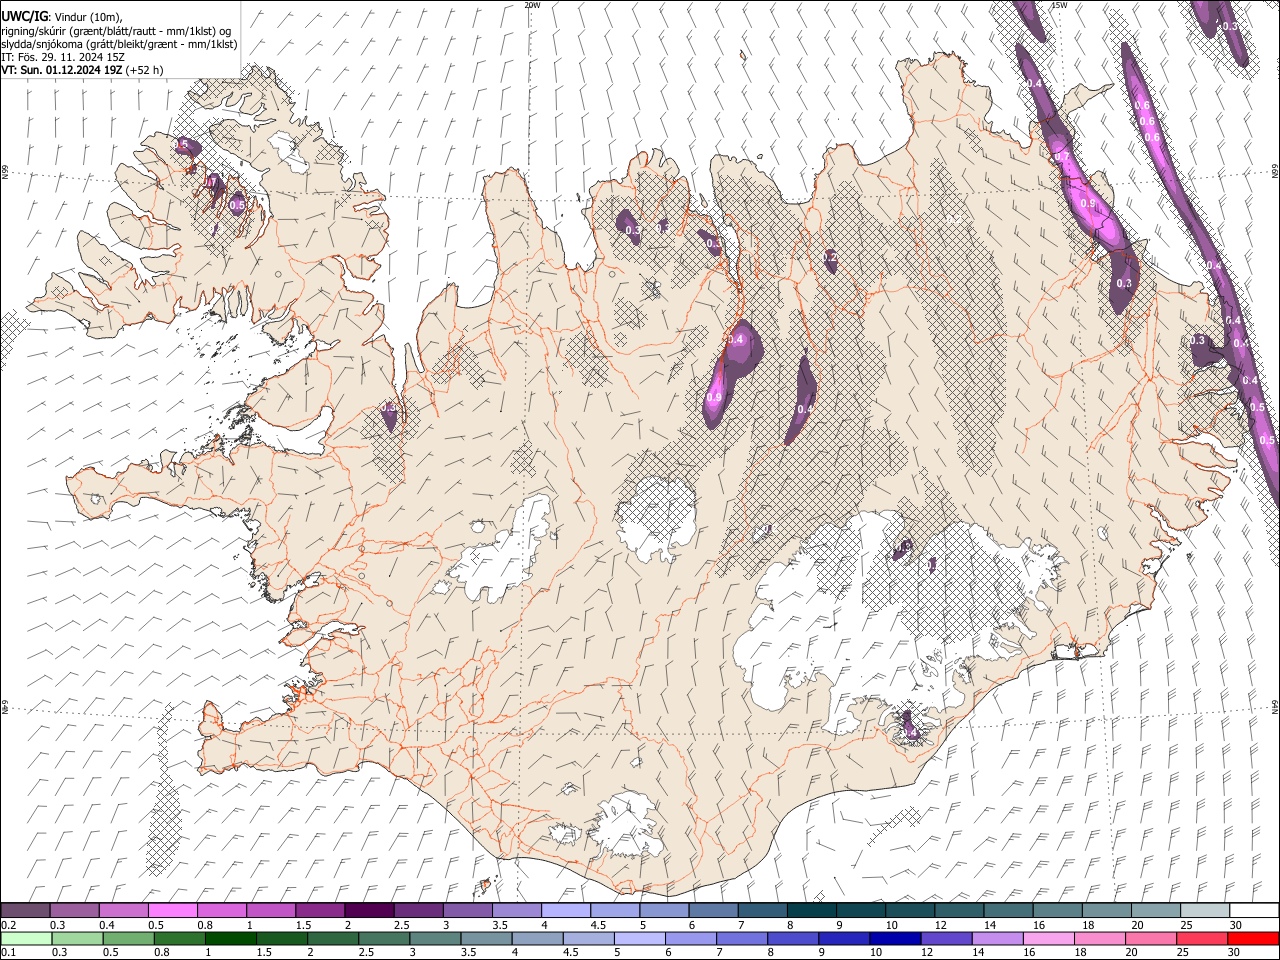Select the 'IT: Fös. 29. 11. 2024 15Z' line
The width and height of the screenshot is (1280, 960).
tap(63, 57)
